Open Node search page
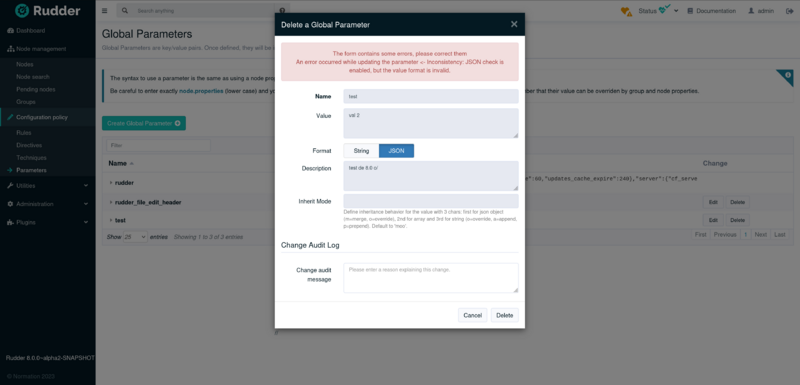This screenshot has height=385, width=800. pyautogui.click(x=33, y=77)
